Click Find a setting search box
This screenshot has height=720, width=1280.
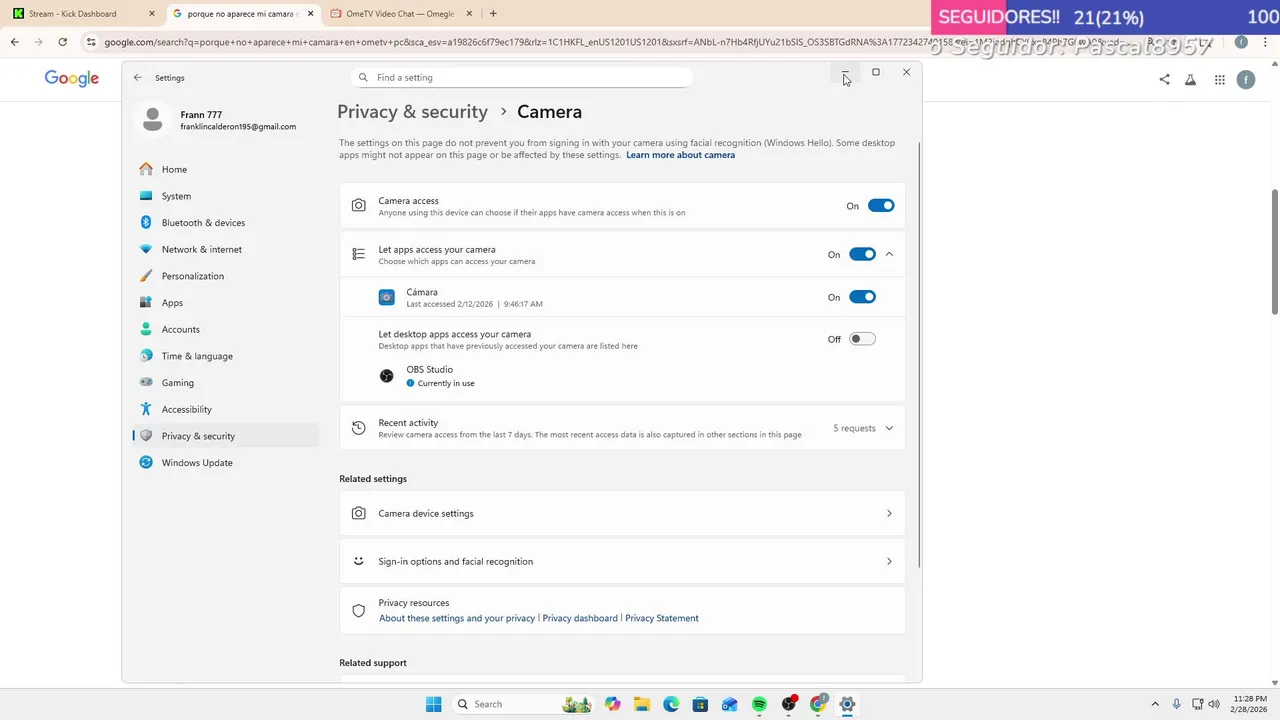[x=522, y=77]
